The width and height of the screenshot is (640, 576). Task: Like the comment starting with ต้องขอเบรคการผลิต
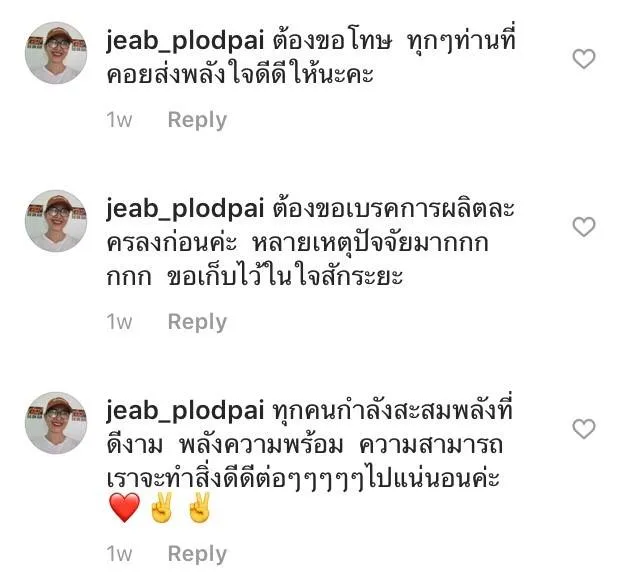tap(584, 227)
